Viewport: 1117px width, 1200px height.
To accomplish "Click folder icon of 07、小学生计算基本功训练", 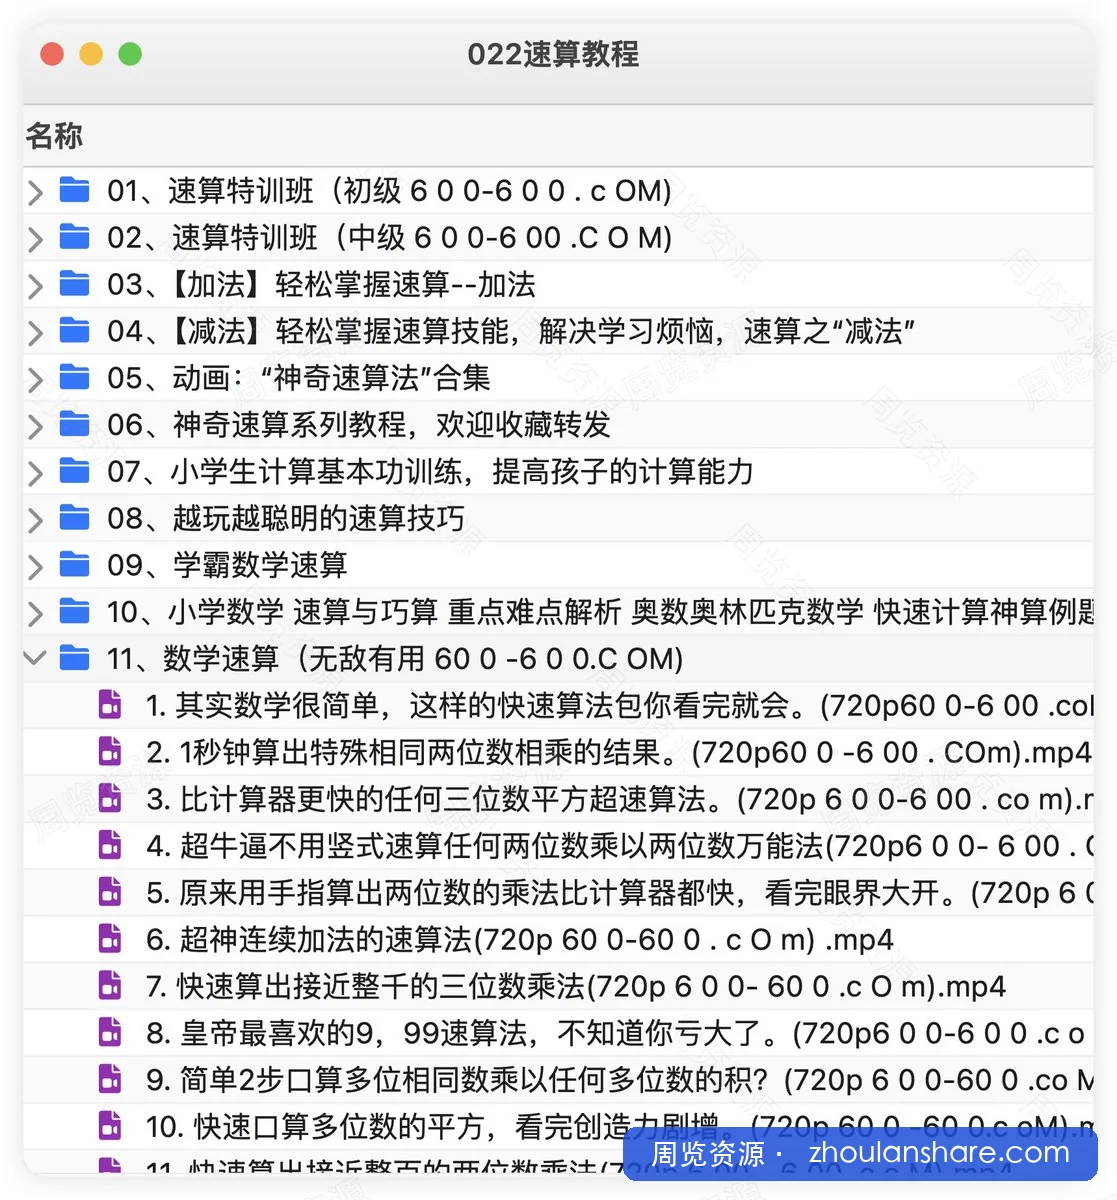I will (75, 471).
